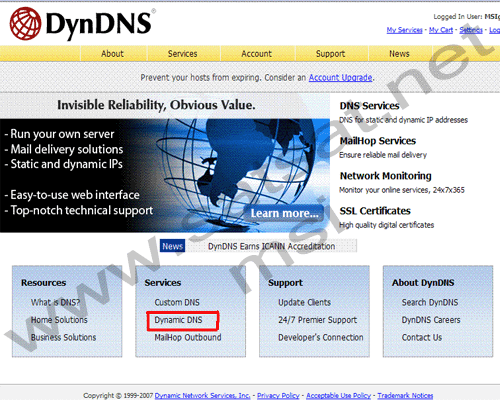Open the MailHop Services heading
500x400 pixels.
[x=378, y=141]
